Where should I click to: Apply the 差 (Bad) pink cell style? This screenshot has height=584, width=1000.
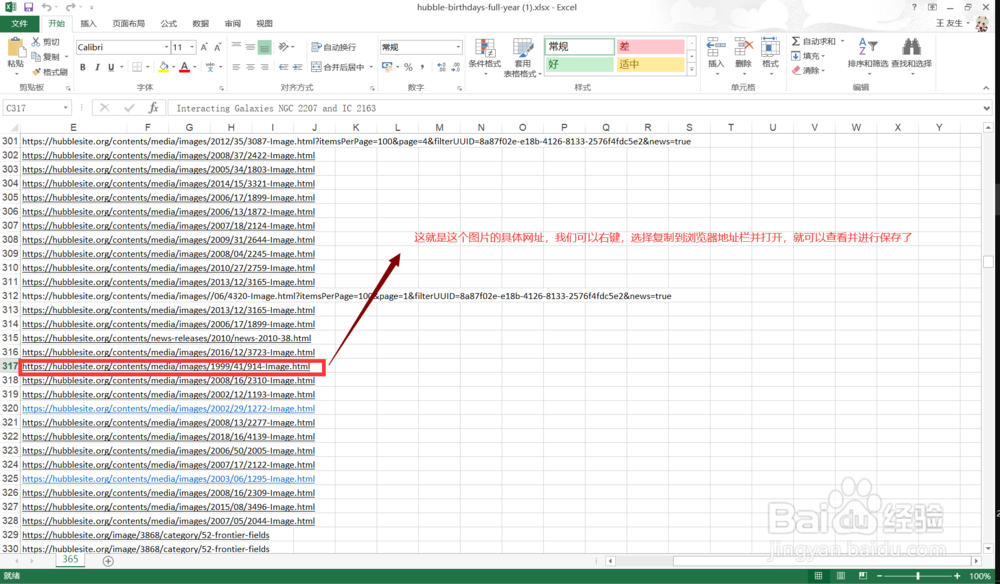651,47
